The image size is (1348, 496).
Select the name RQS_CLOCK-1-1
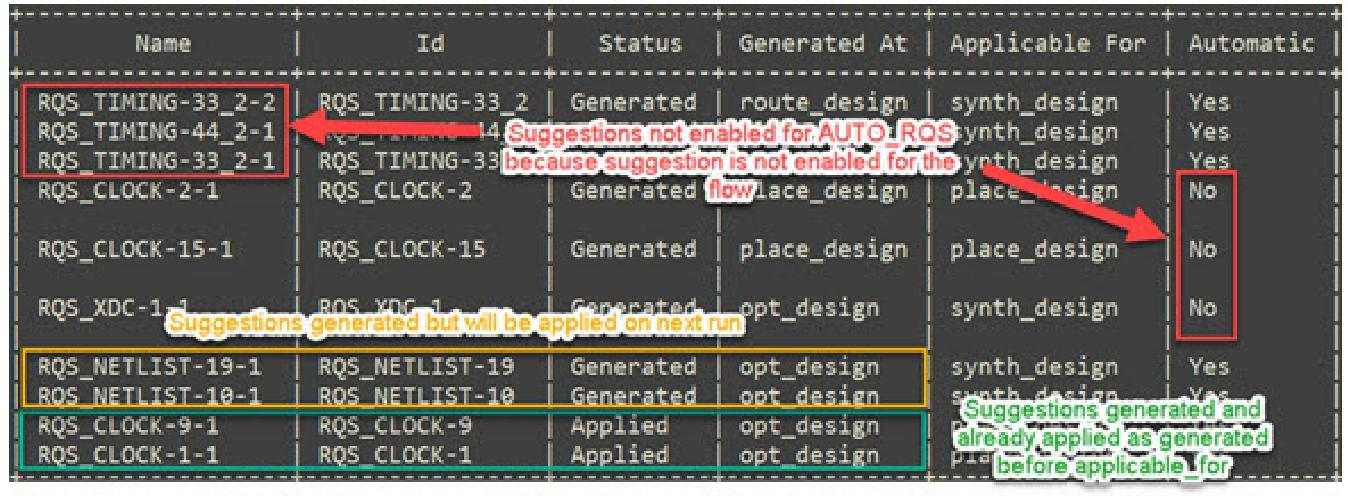[129, 453]
